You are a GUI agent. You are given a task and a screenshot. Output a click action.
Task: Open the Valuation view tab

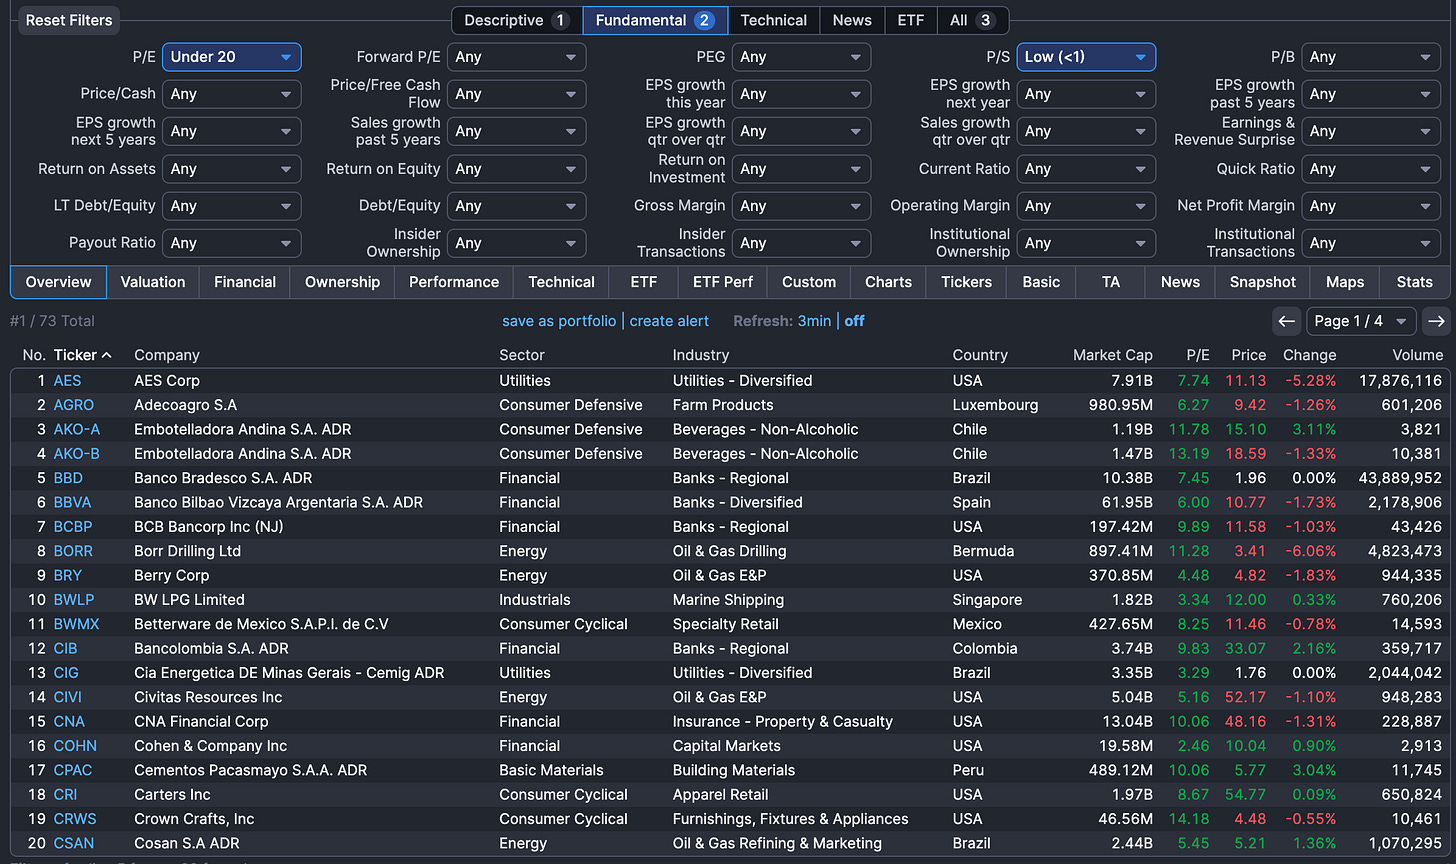153,282
